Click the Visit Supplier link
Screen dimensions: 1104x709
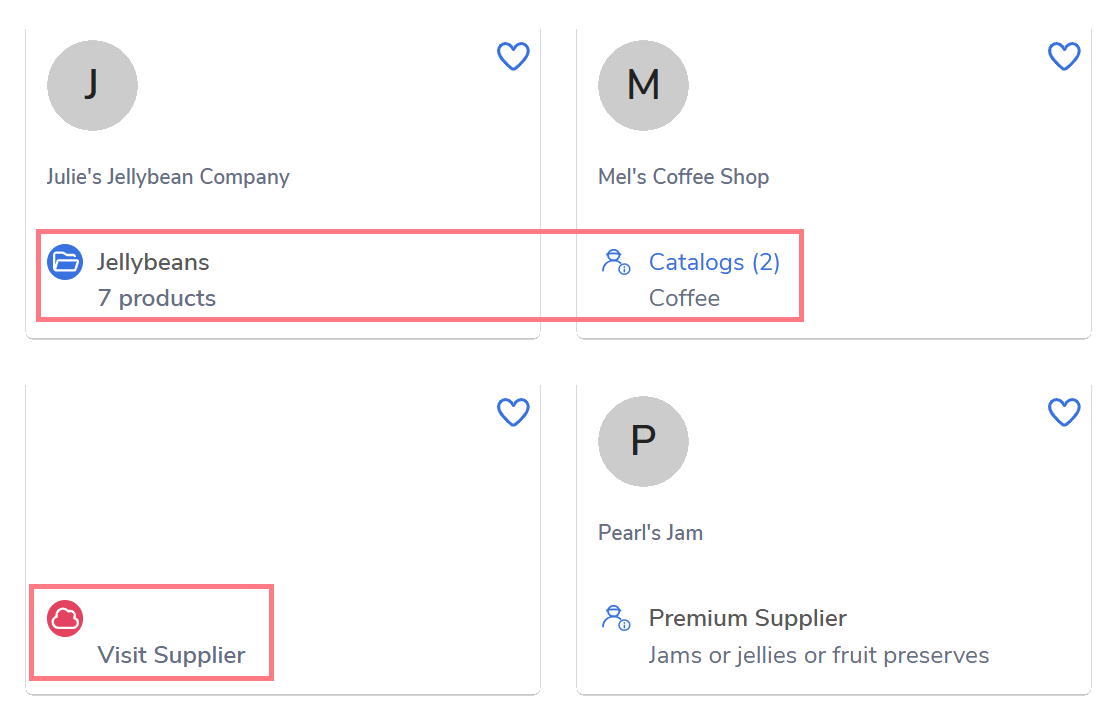pyautogui.click(x=171, y=655)
